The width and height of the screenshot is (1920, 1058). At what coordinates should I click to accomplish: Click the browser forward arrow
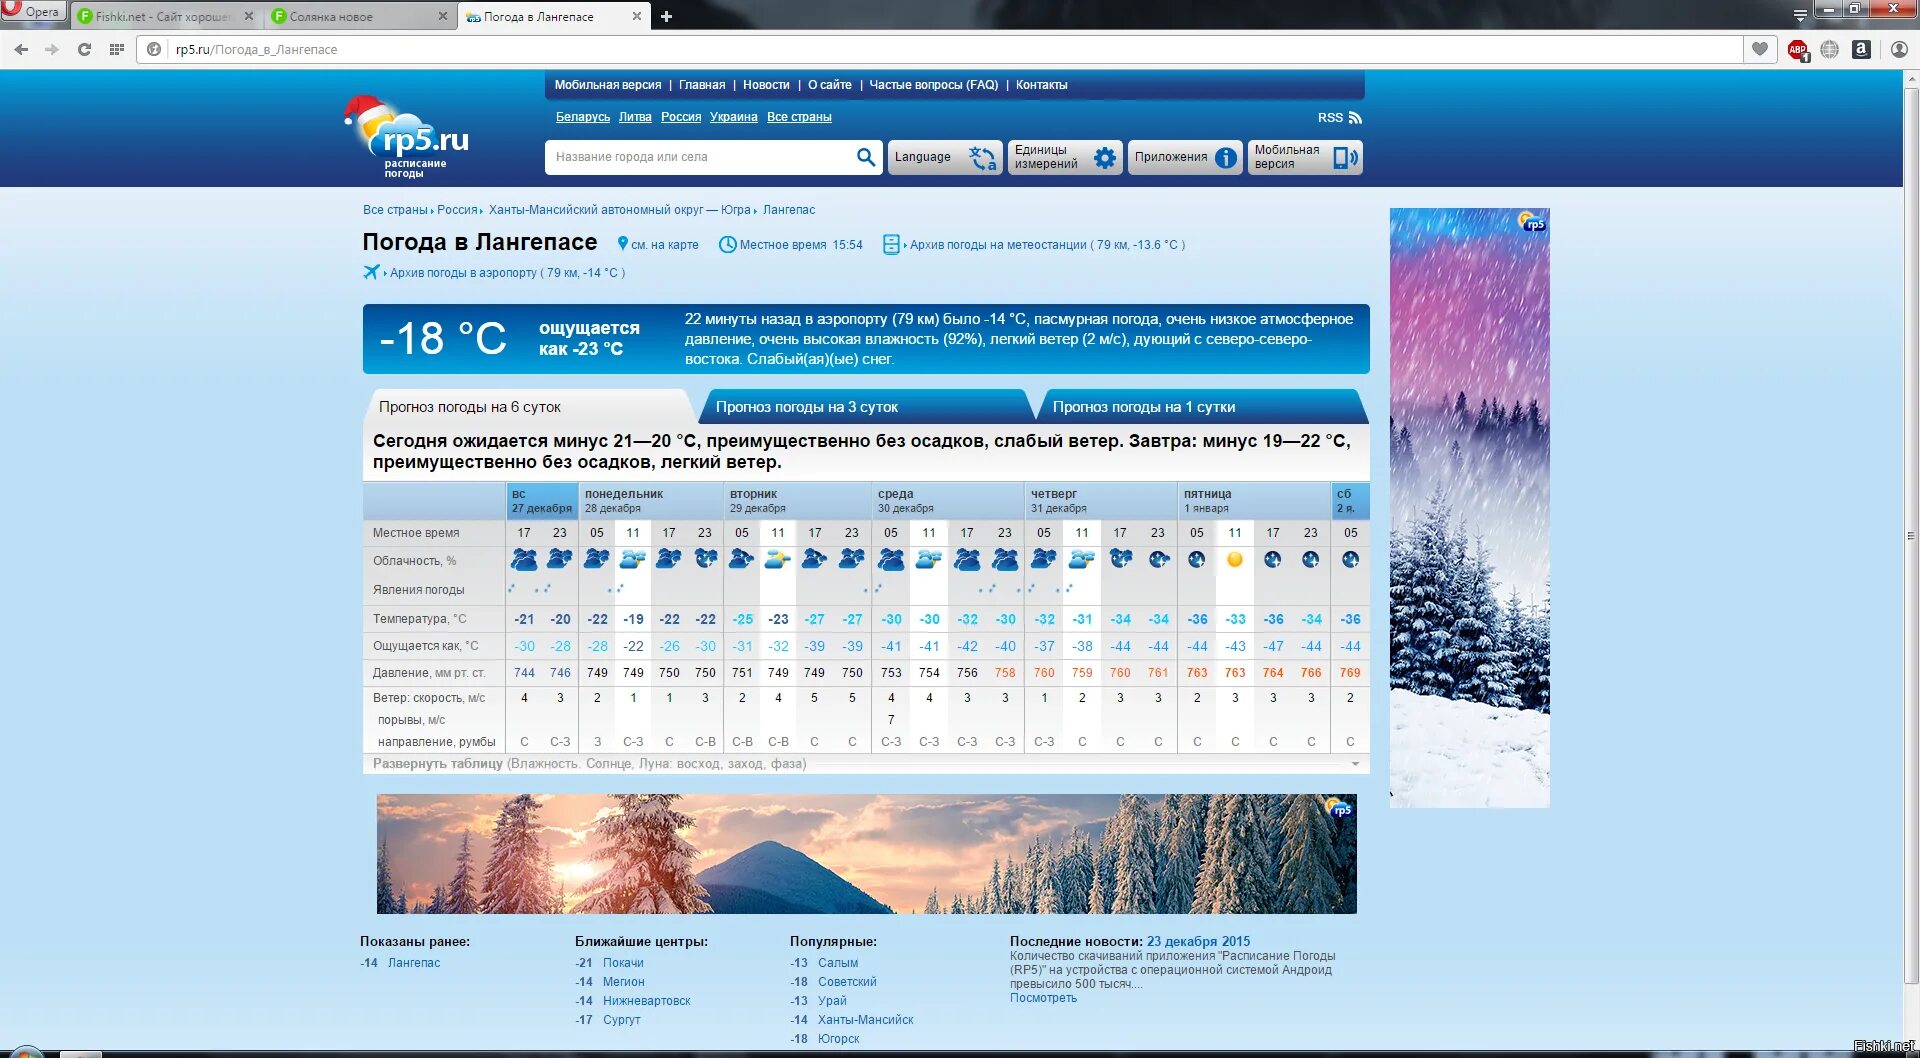coord(52,49)
